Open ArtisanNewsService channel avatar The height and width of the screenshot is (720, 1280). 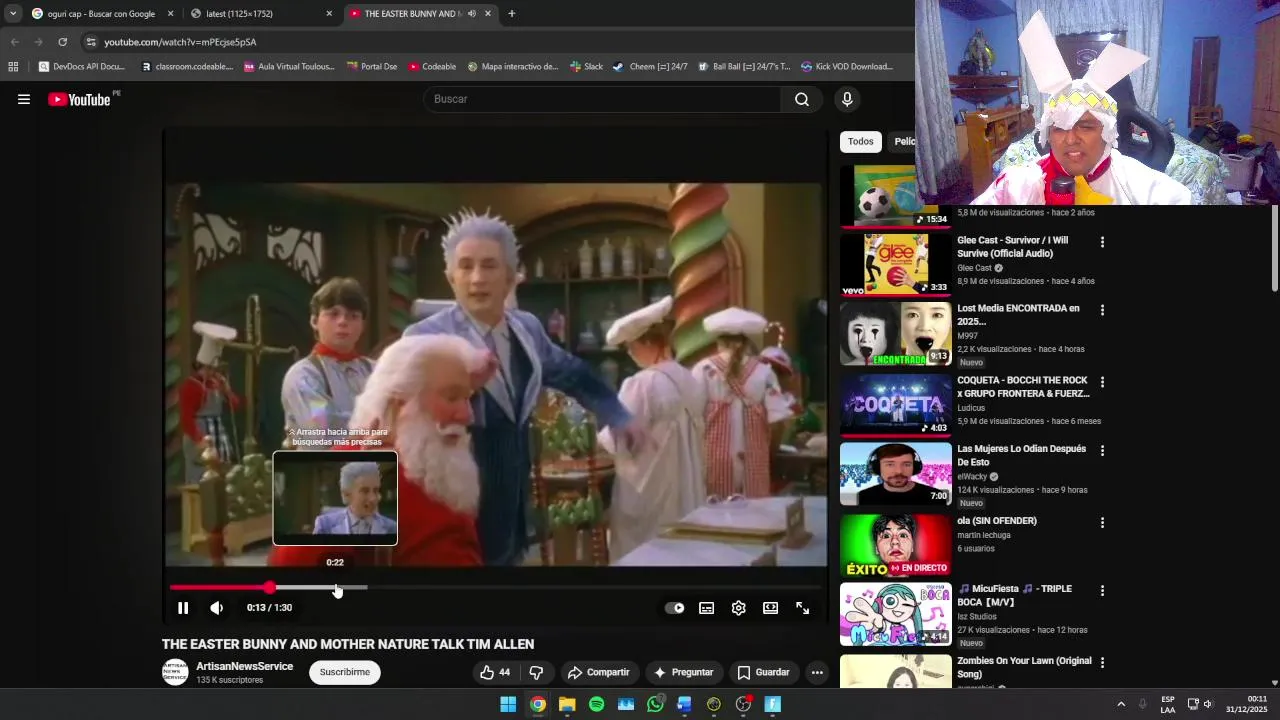tap(175, 672)
